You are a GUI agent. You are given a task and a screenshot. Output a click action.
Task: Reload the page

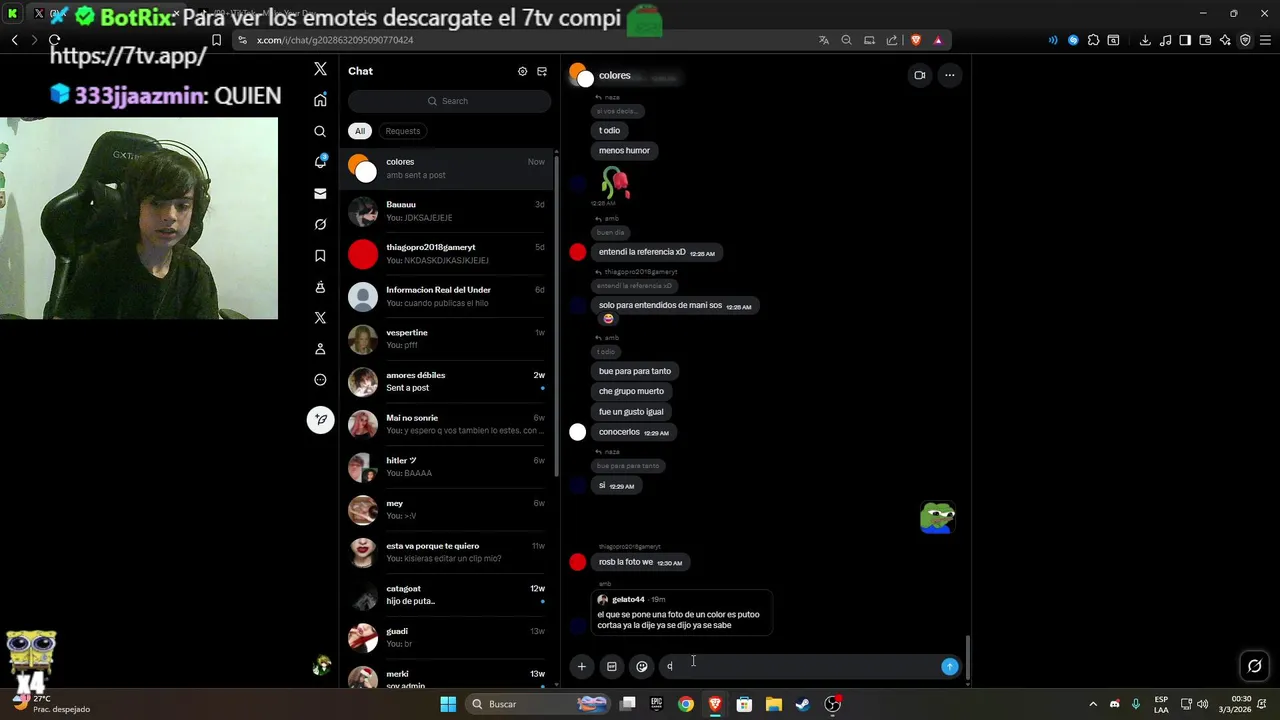click(x=54, y=40)
